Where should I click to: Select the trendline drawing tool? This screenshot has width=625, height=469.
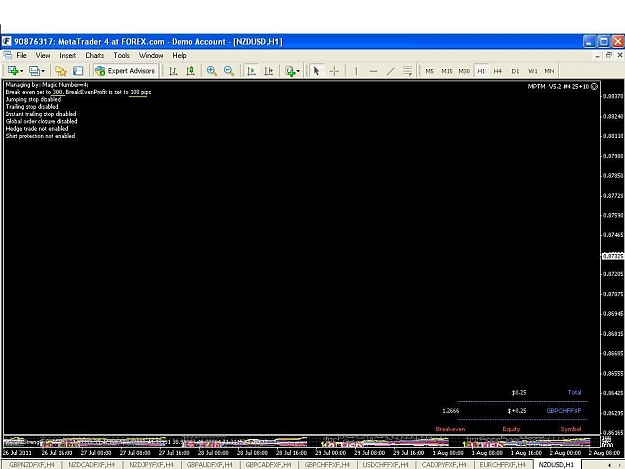tap(391, 71)
